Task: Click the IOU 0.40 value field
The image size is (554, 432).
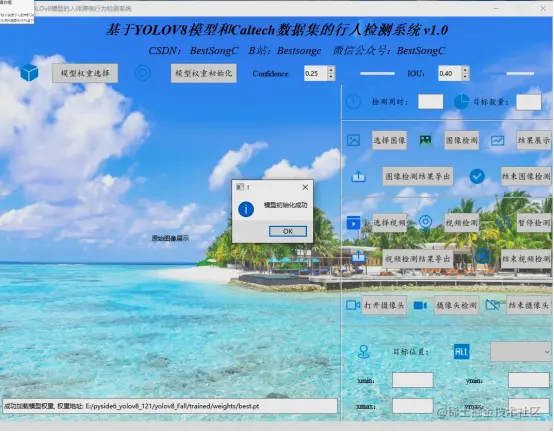Action: pos(450,73)
